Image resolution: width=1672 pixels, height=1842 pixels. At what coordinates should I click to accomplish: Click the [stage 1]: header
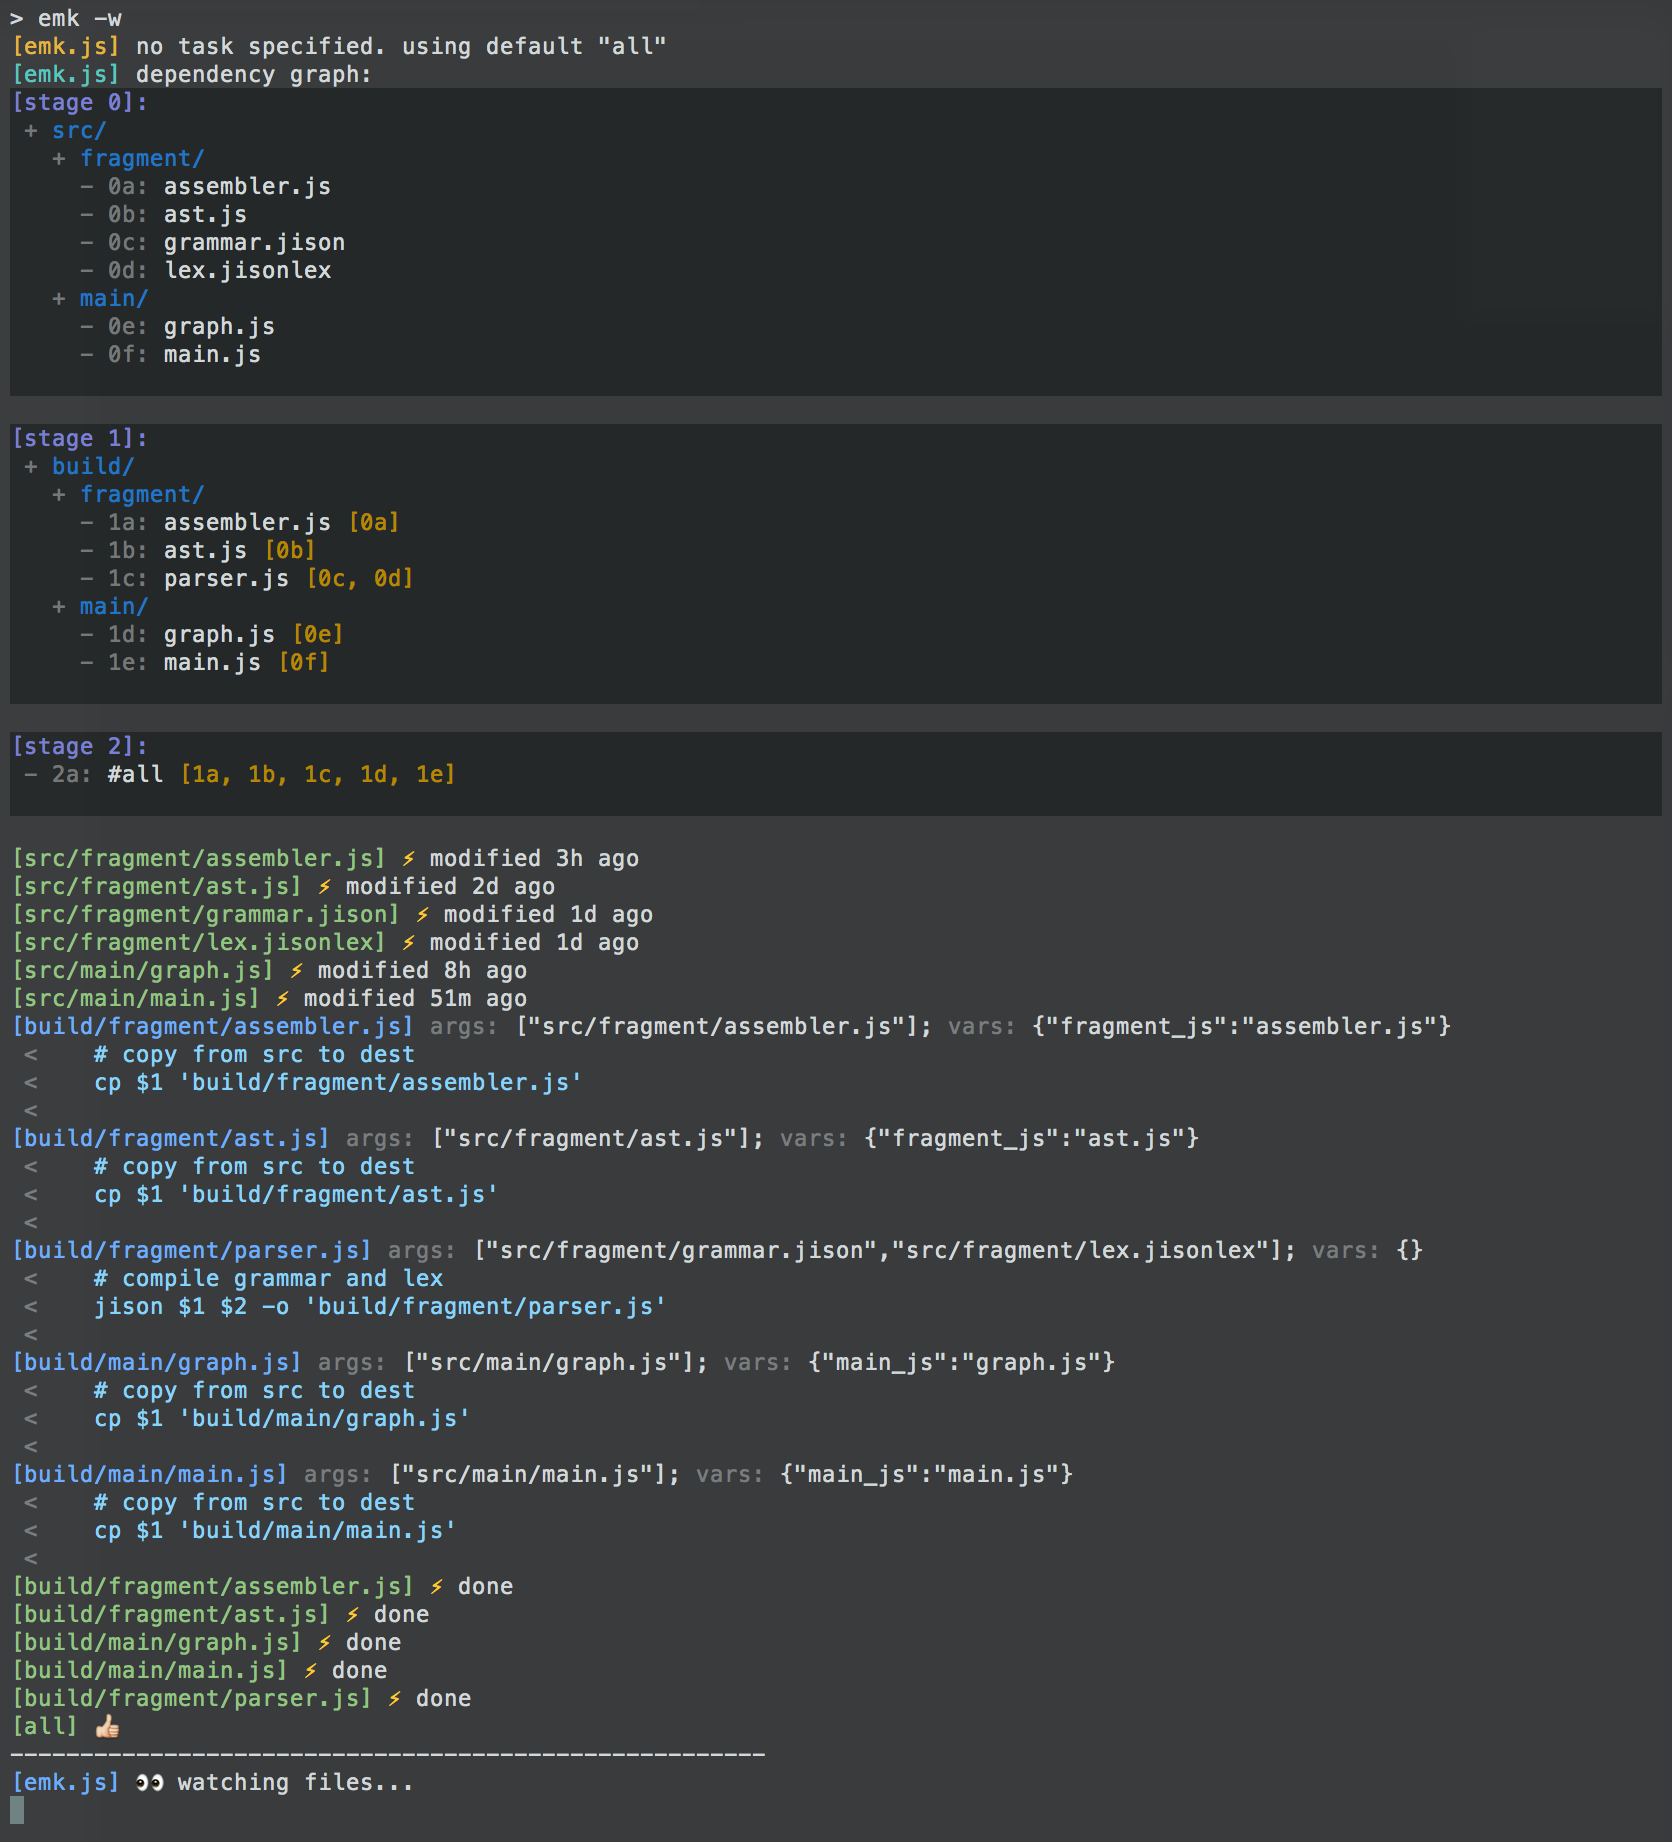[x=80, y=439]
